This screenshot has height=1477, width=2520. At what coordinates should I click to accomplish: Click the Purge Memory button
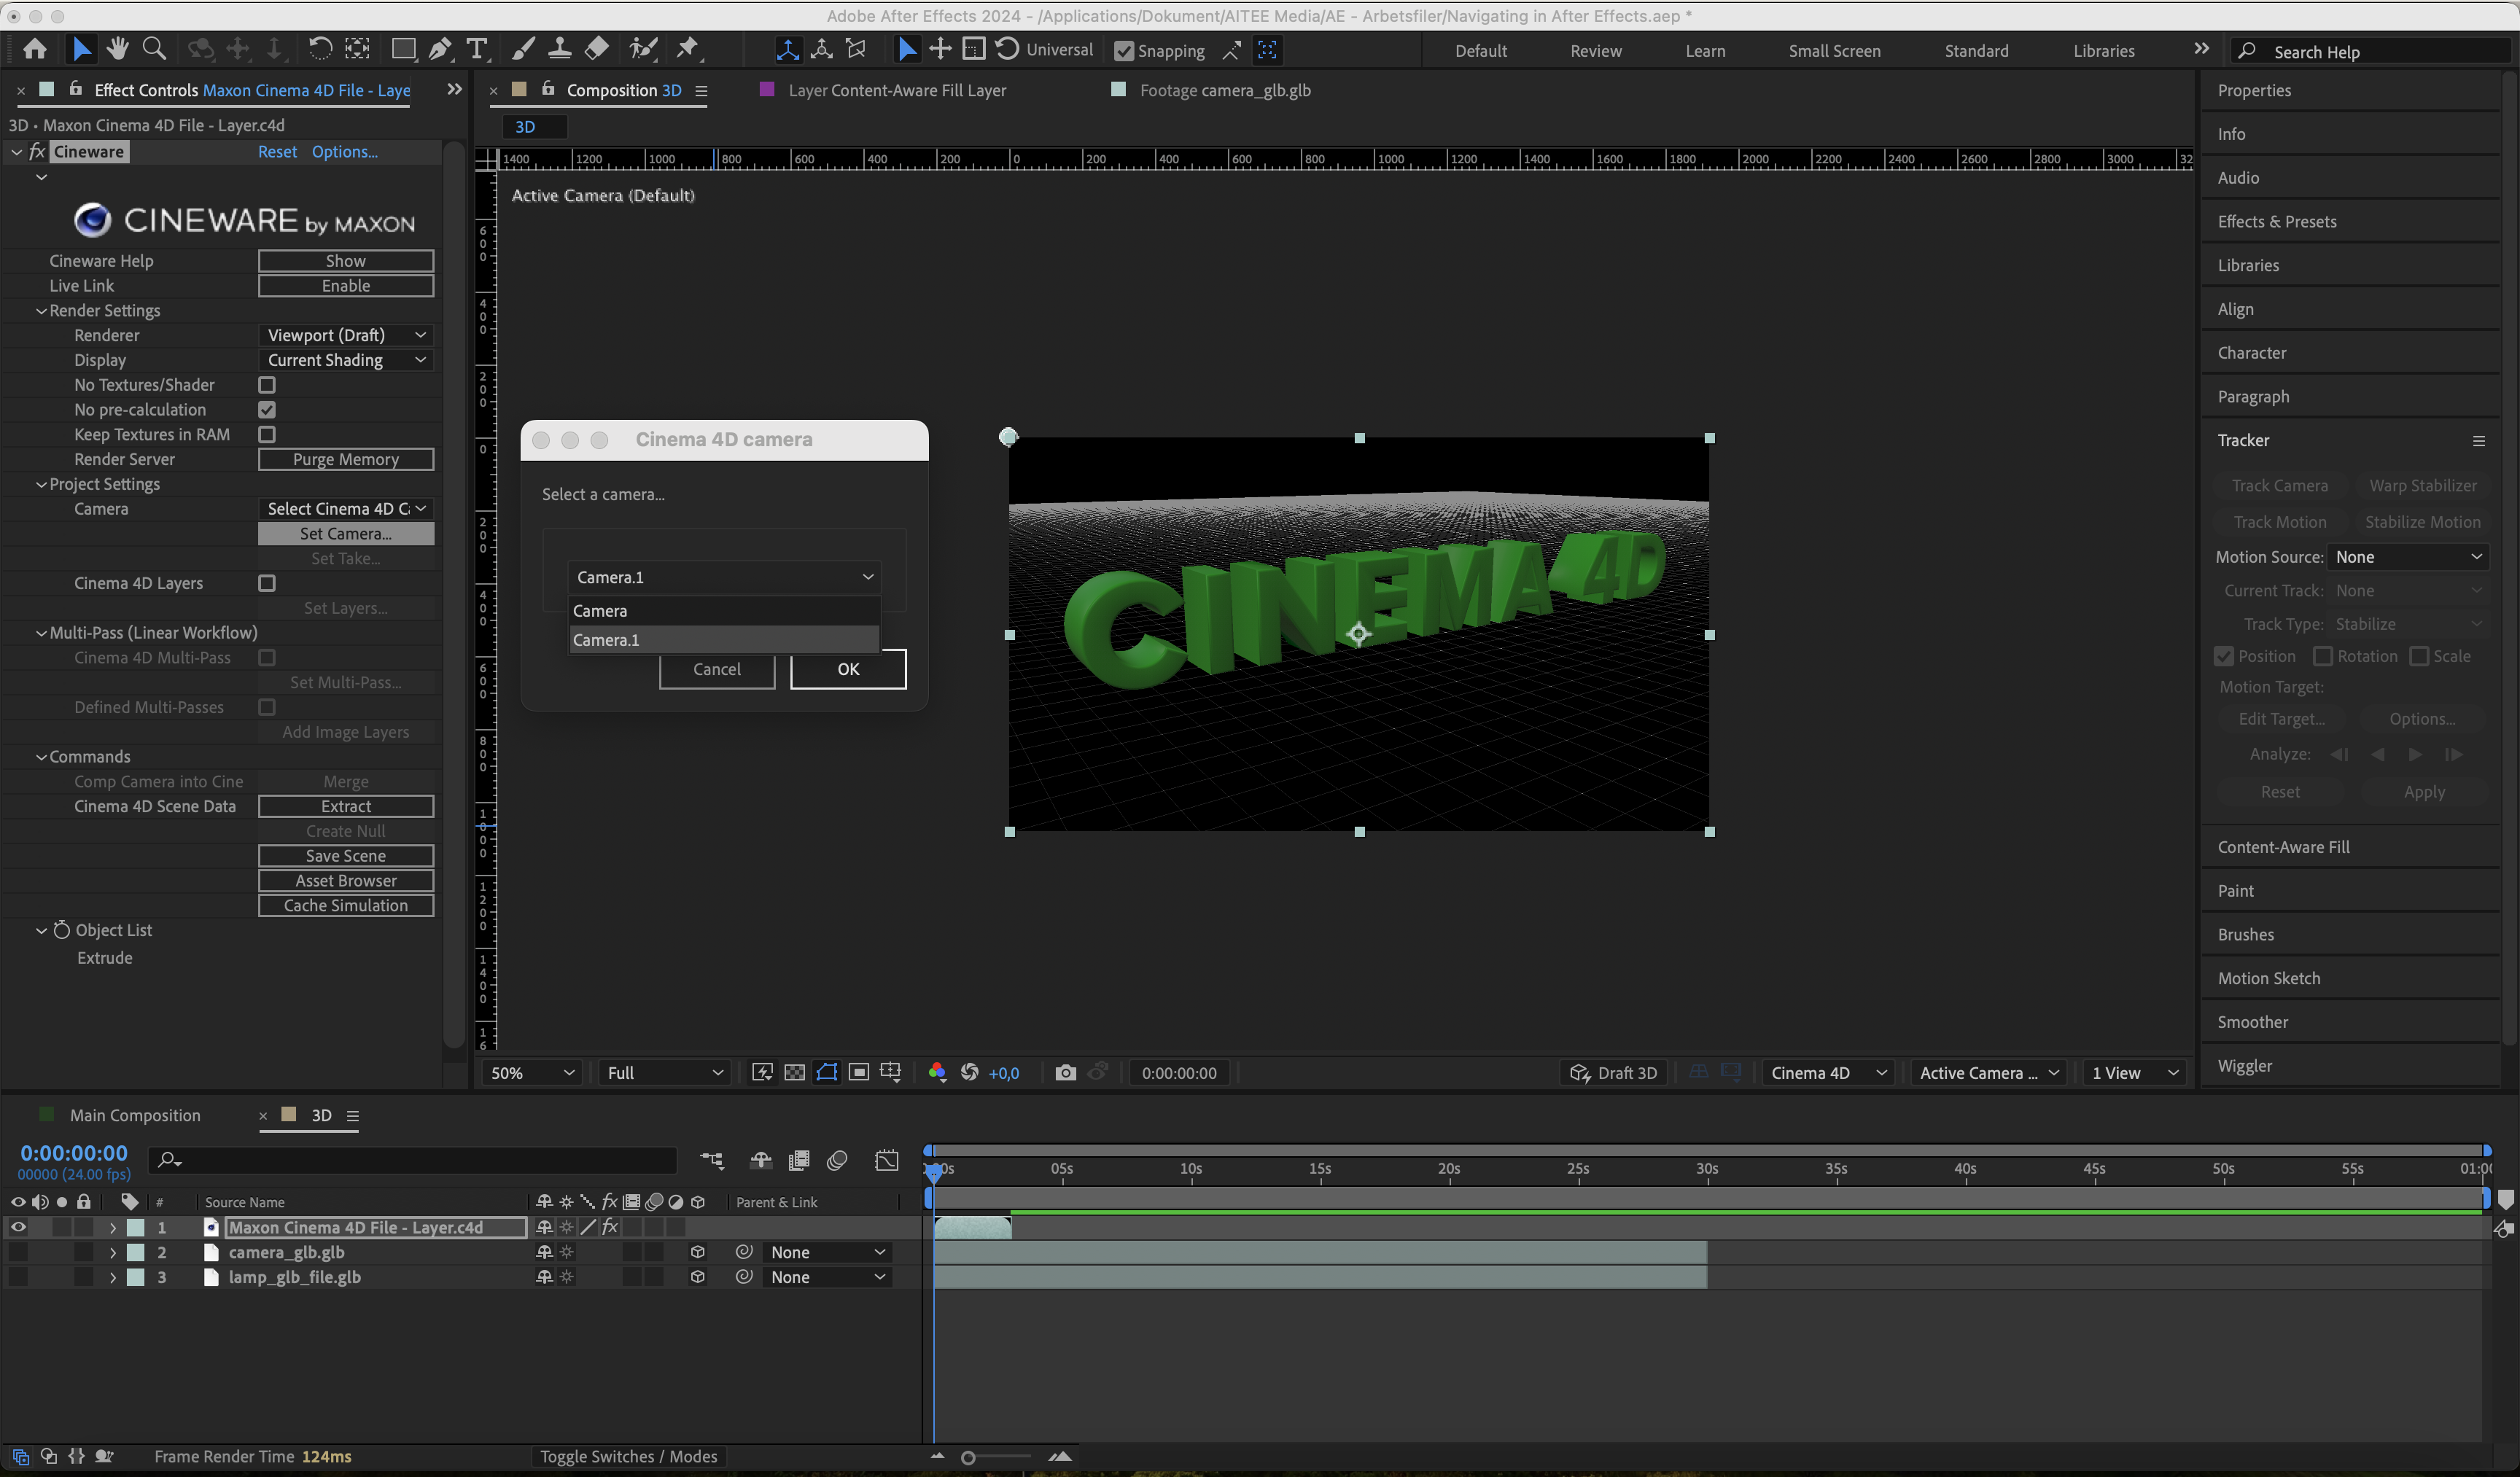tap(345, 459)
